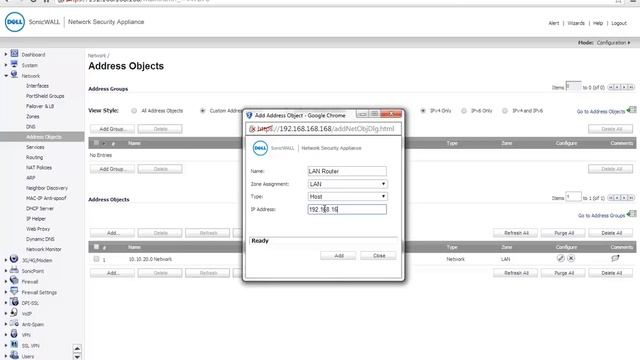Open the Routing menu item
The image size is (640, 360).
[x=34, y=157]
